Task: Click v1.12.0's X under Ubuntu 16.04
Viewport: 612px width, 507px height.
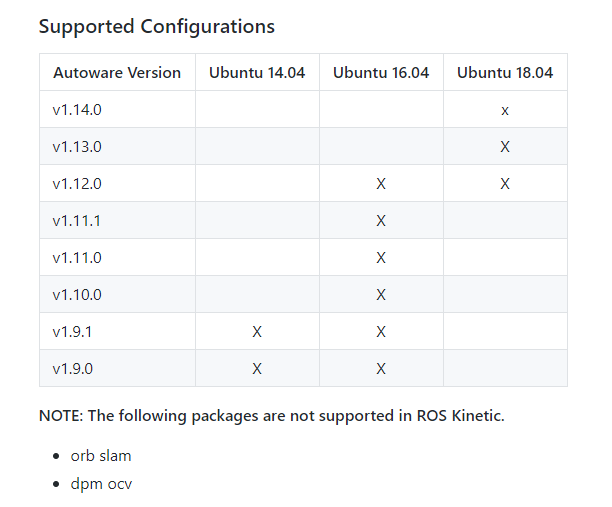Action: coord(381,184)
